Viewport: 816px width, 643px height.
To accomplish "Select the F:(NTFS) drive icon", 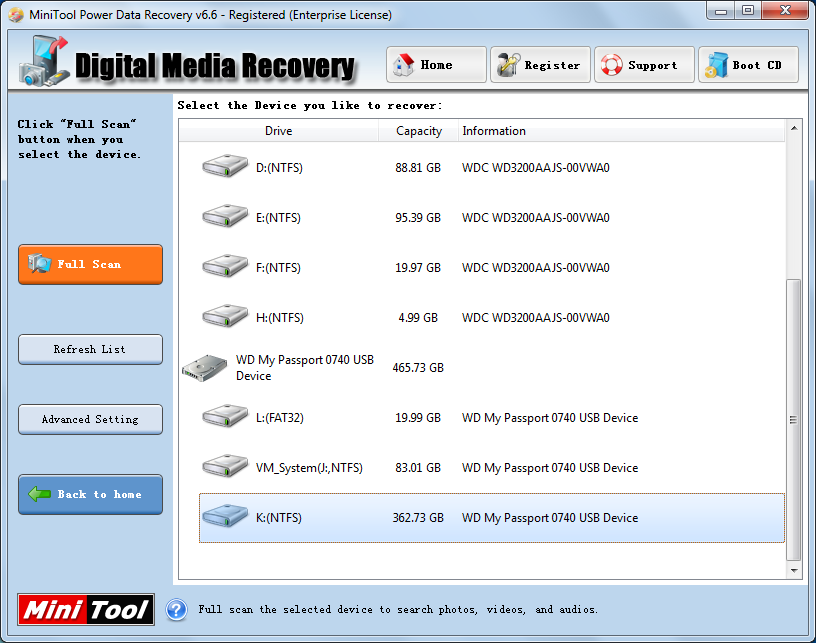I will point(225,266).
